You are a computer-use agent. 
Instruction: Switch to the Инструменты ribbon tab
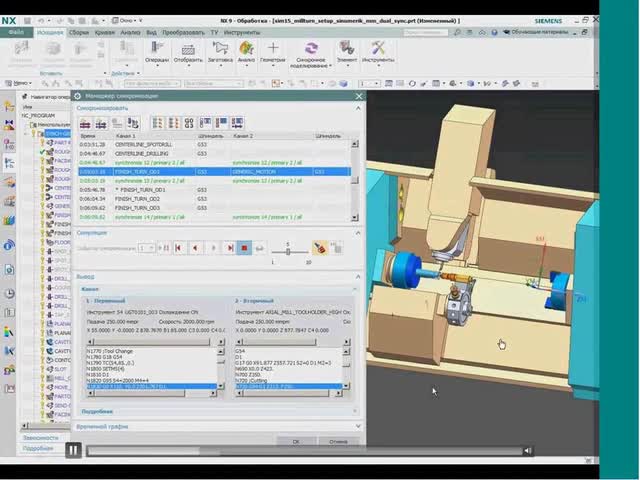[x=242, y=32]
